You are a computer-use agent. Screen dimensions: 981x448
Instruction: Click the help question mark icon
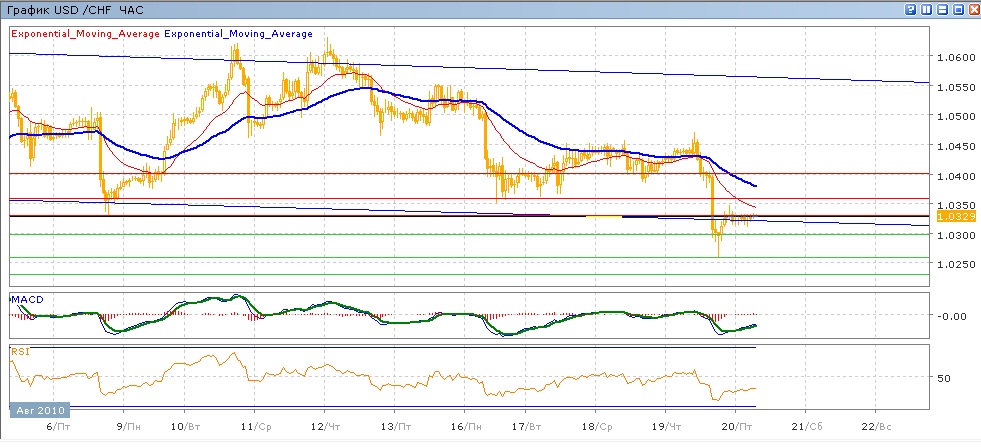911,9
